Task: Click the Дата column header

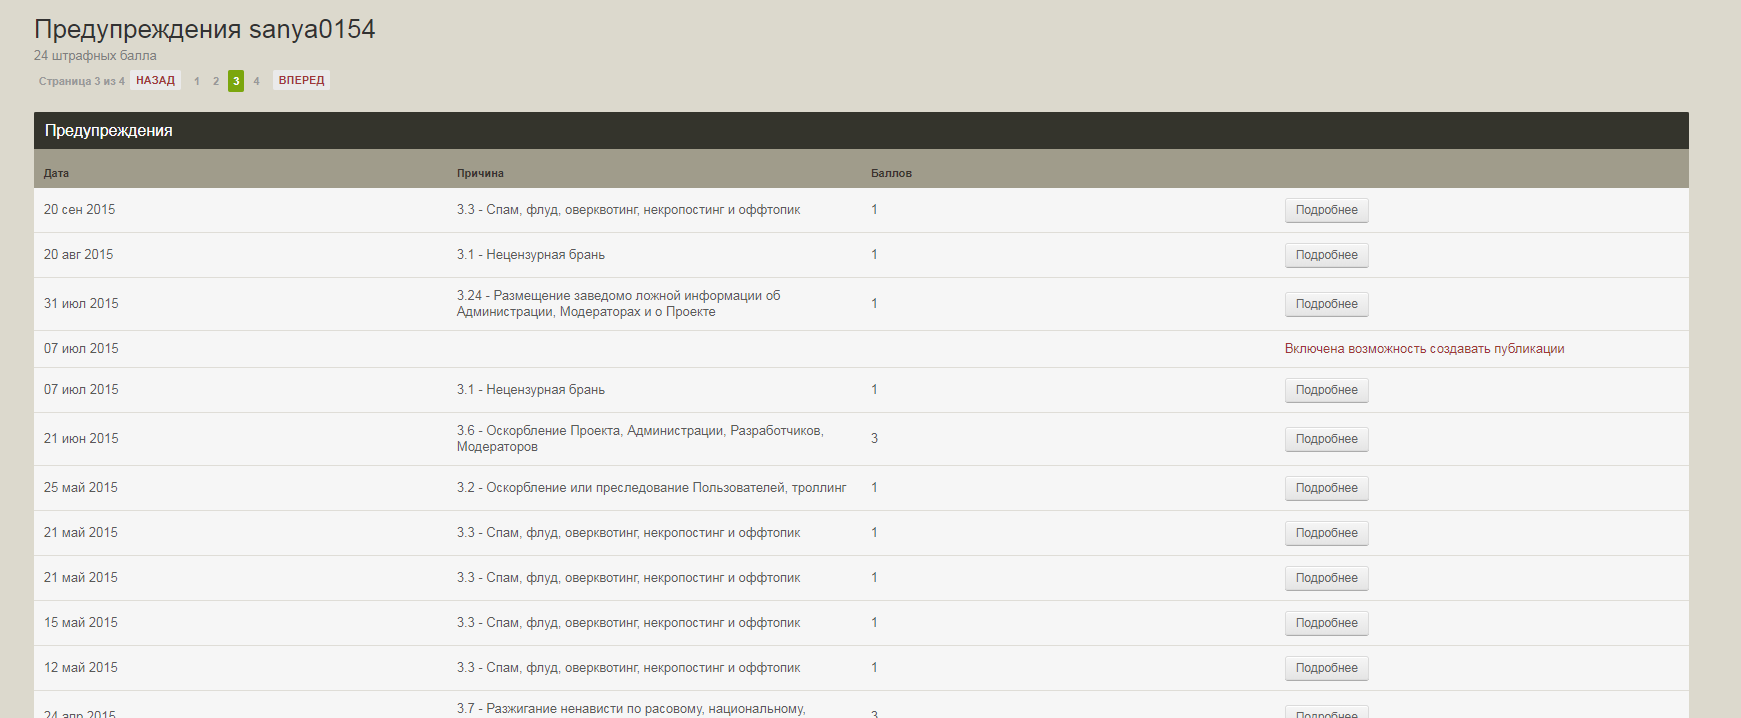Action: click(56, 173)
